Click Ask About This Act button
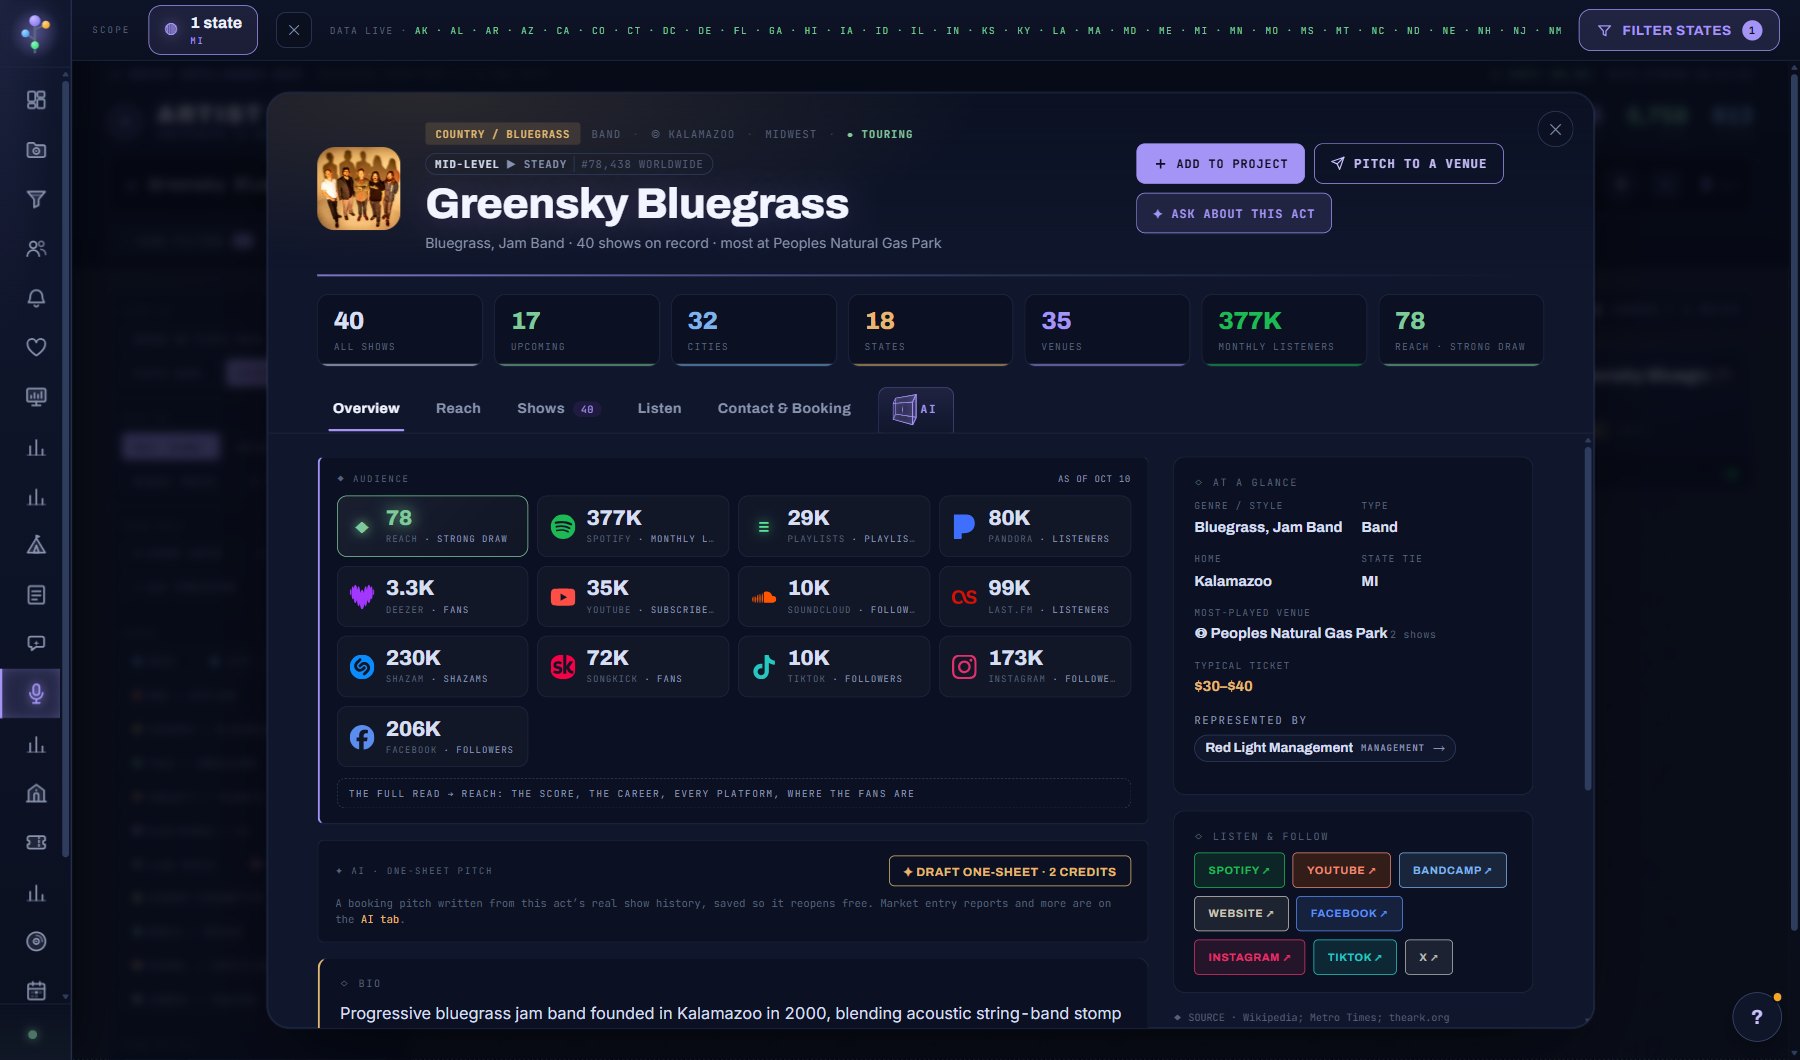1800x1060 pixels. pyautogui.click(x=1233, y=213)
